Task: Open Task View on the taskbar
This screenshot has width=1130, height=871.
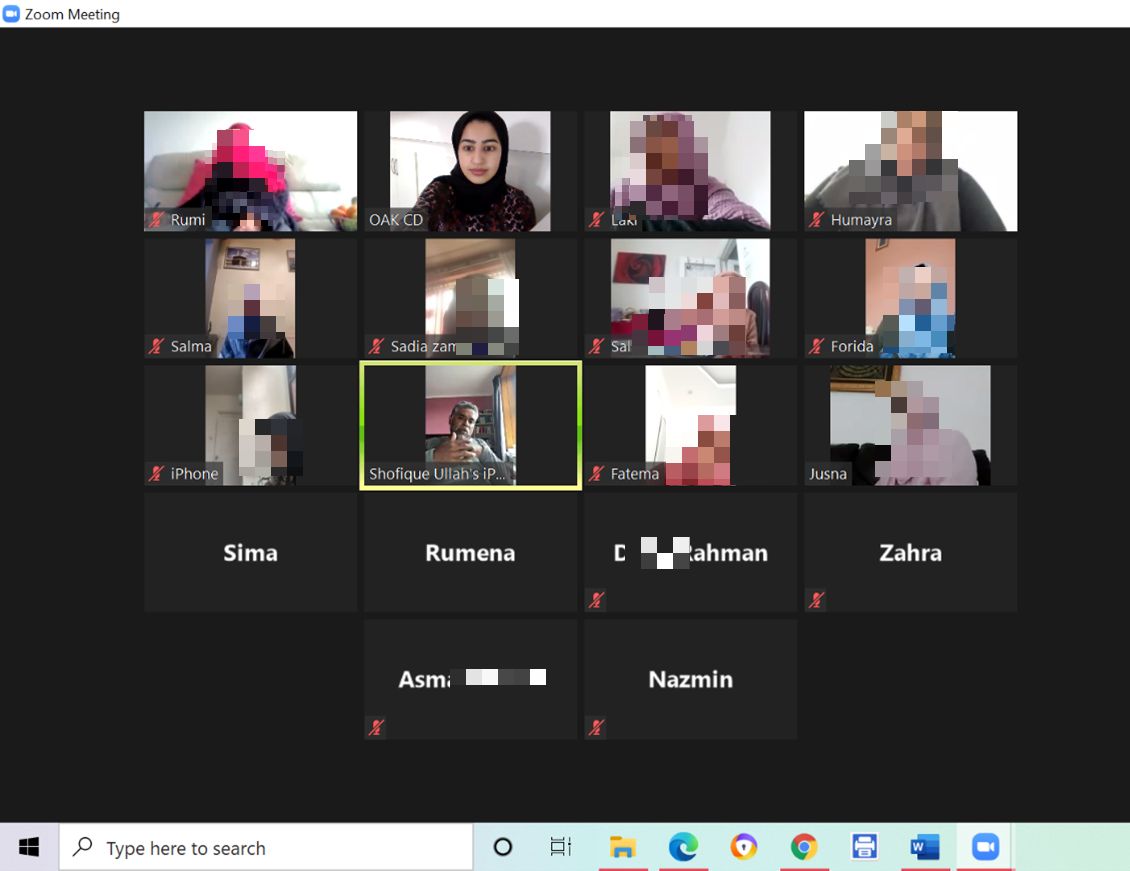Action: pos(561,847)
